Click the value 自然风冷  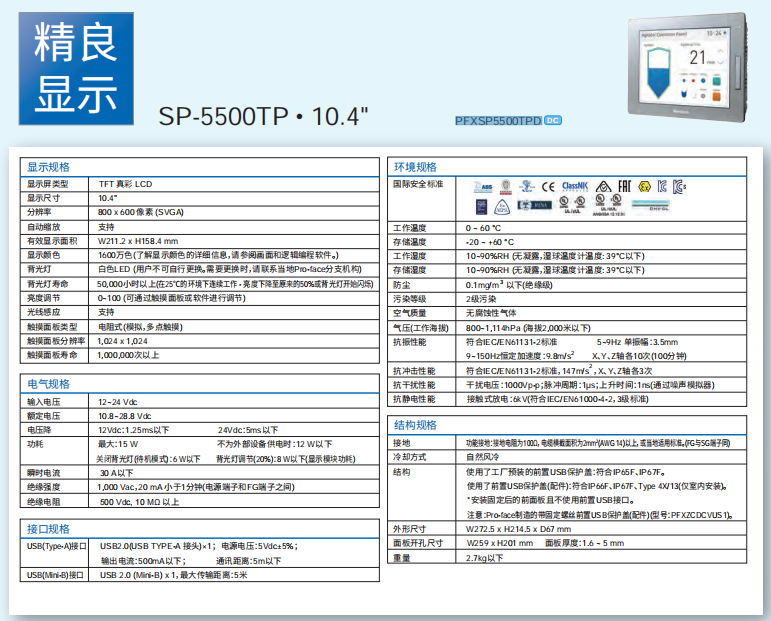482,457
